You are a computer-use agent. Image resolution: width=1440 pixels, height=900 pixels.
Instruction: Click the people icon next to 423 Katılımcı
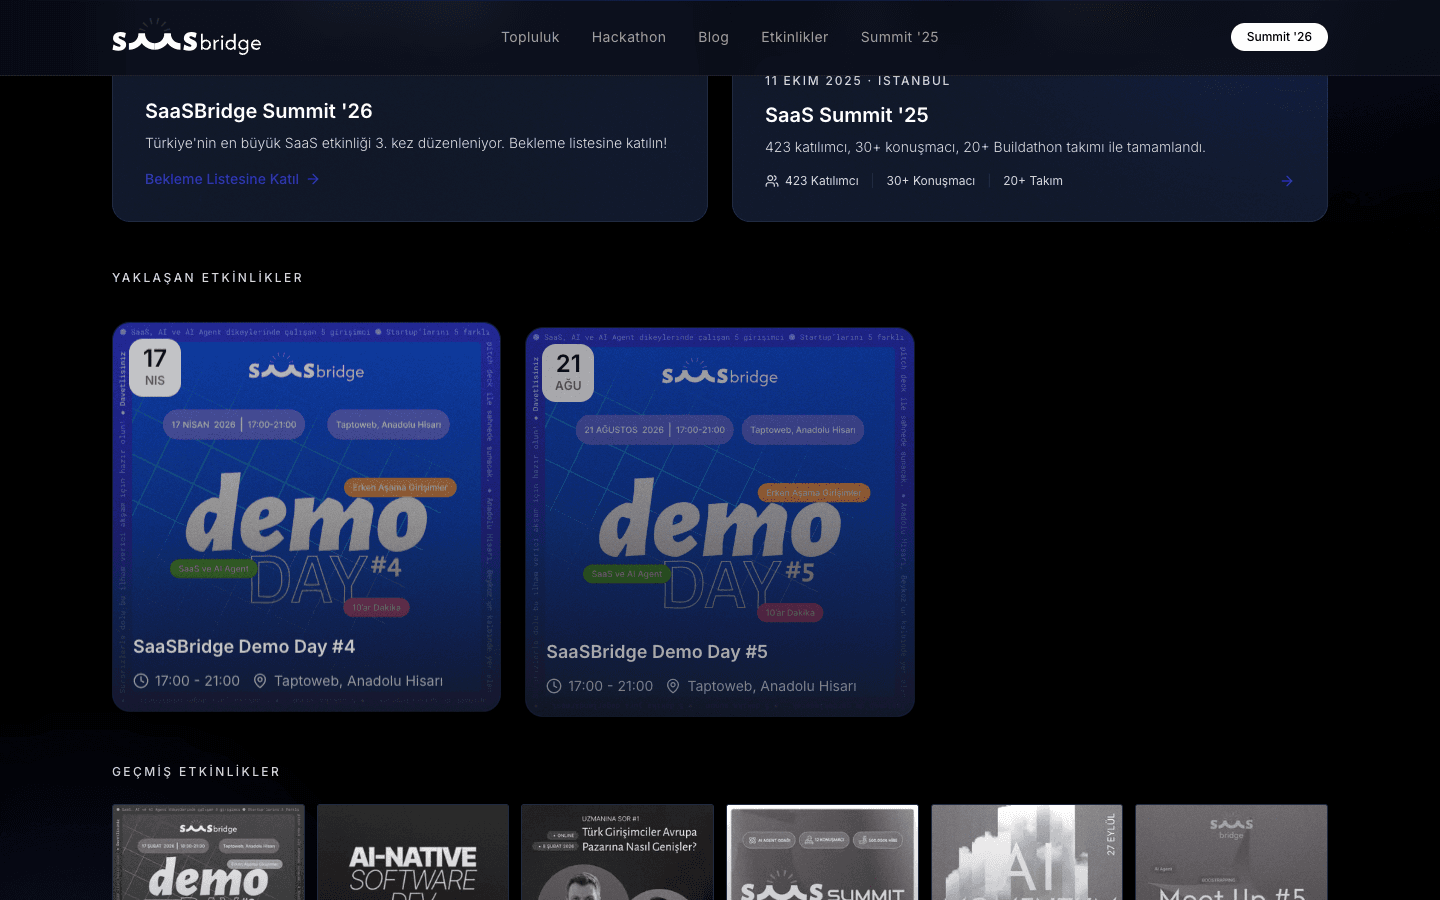click(x=772, y=181)
